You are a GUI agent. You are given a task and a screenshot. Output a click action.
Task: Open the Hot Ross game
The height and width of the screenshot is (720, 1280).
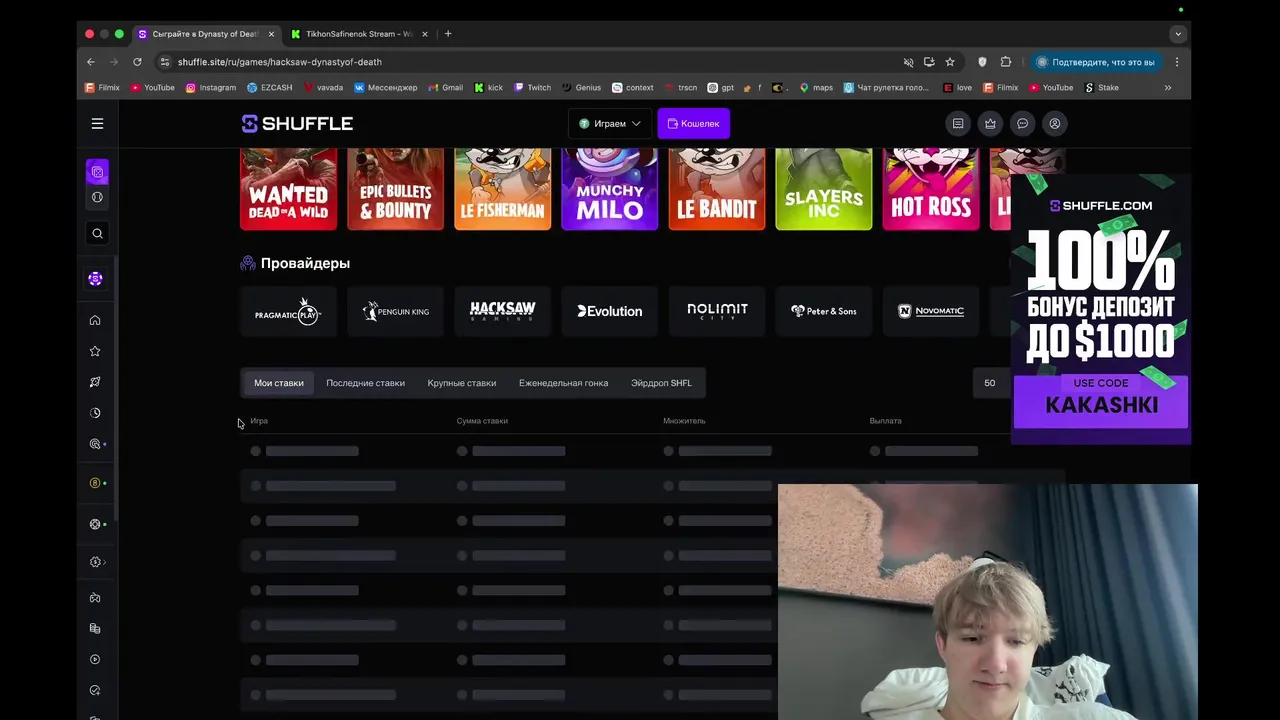931,189
